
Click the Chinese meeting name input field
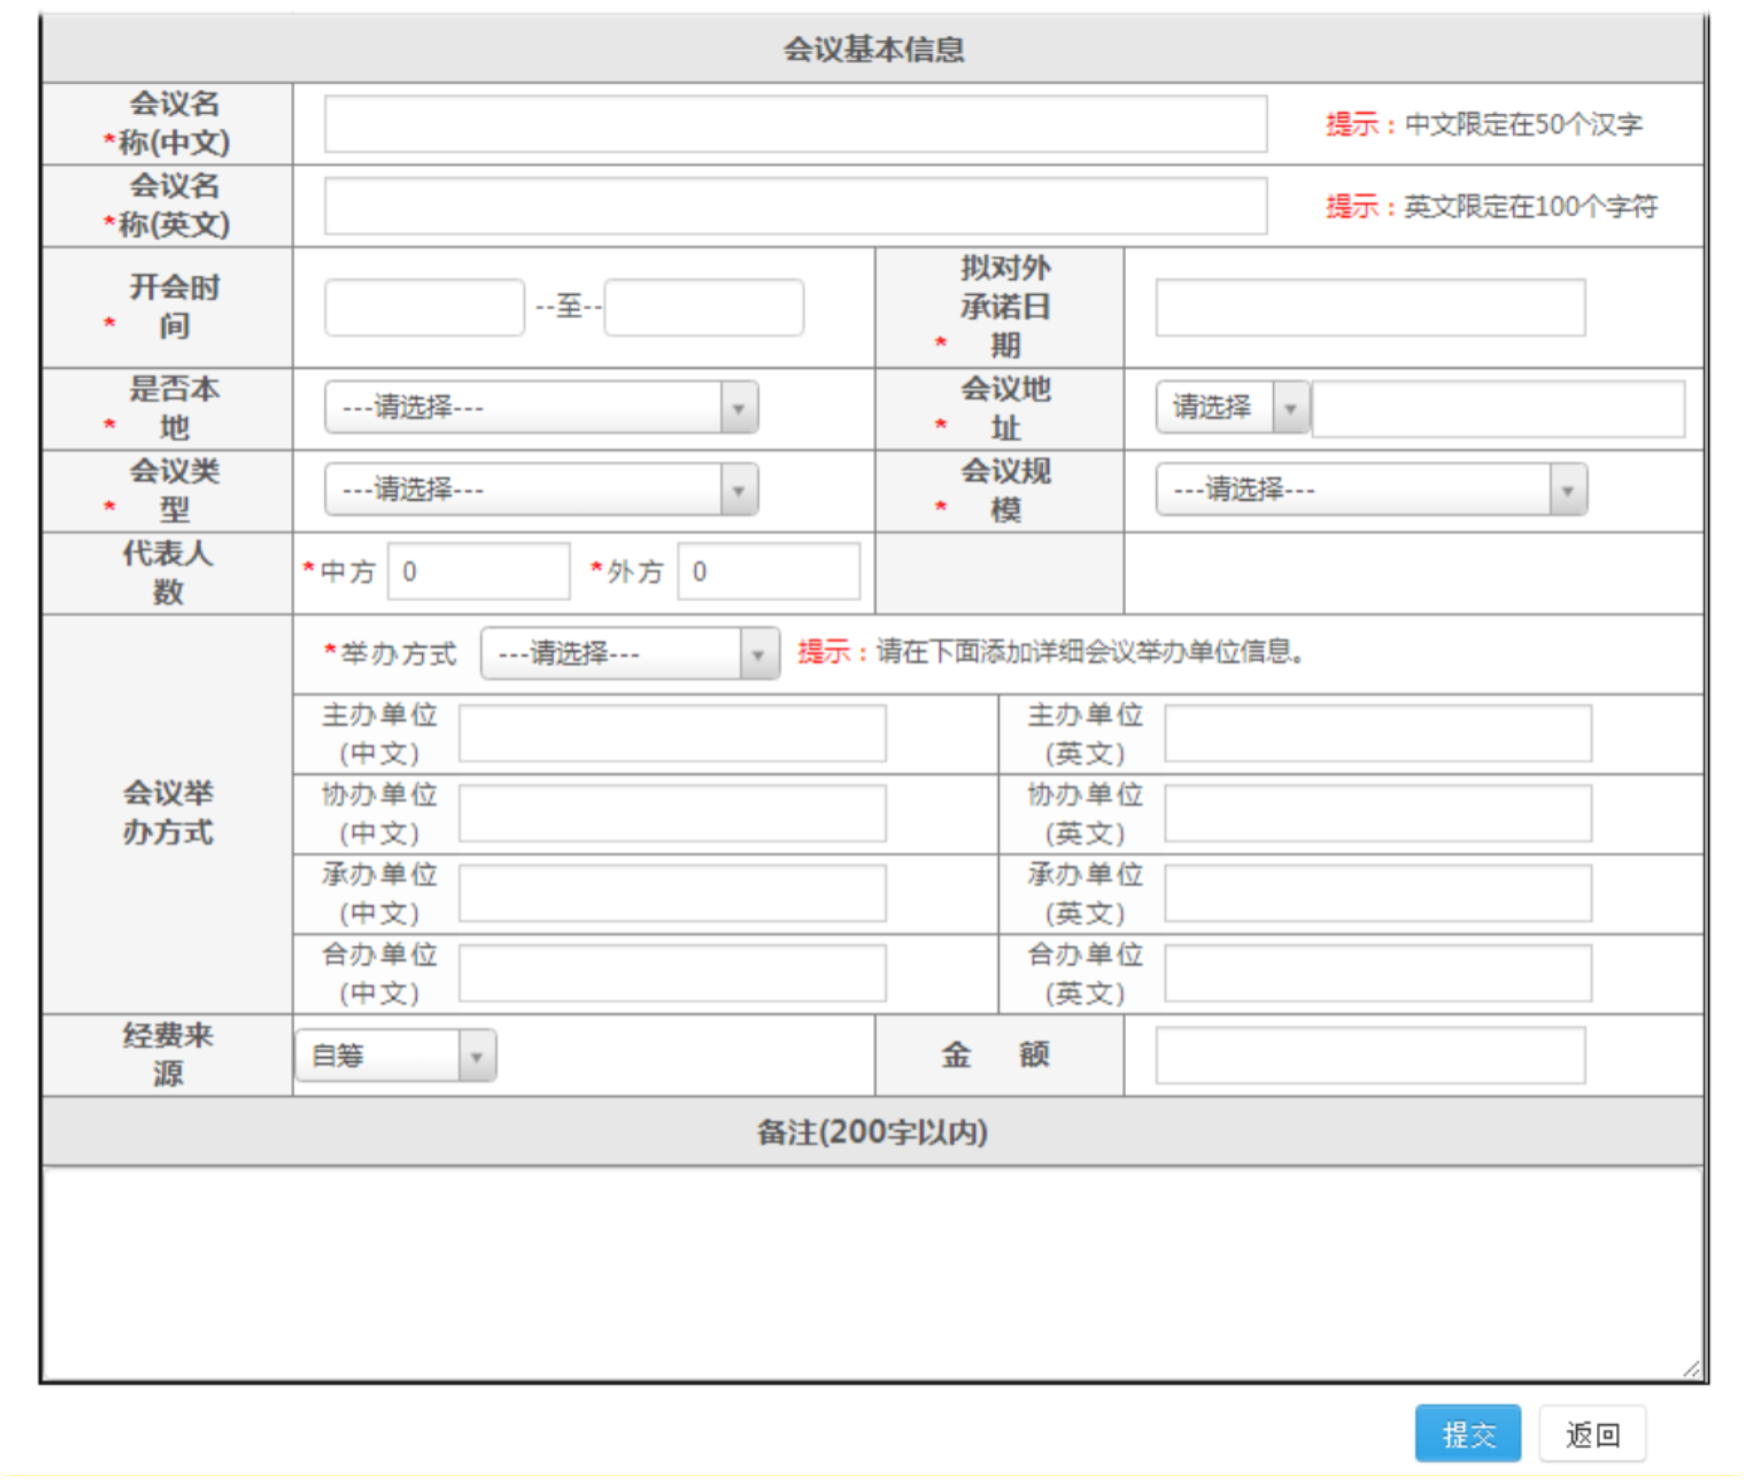point(795,124)
